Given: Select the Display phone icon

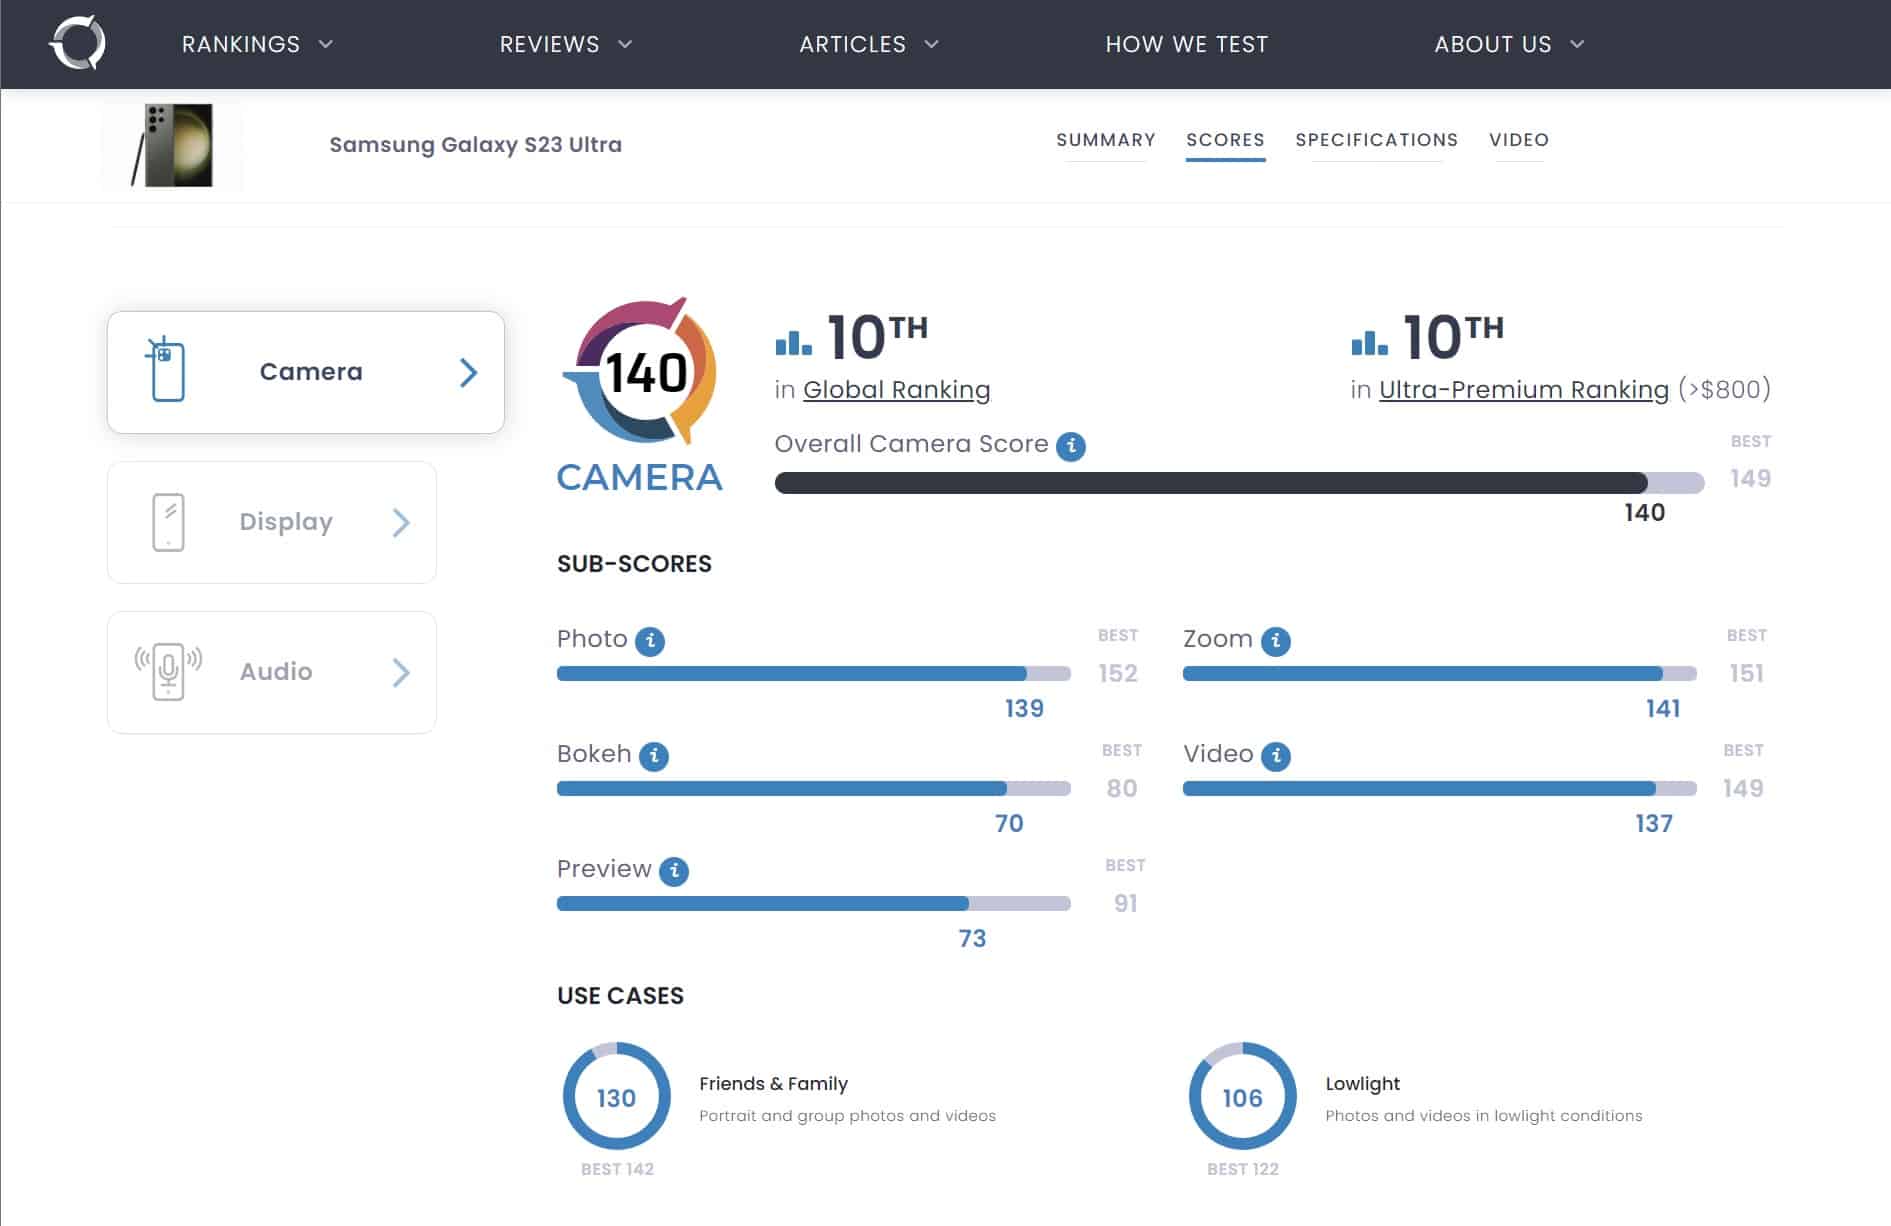Looking at the screenshot, I should click(168, 522).
